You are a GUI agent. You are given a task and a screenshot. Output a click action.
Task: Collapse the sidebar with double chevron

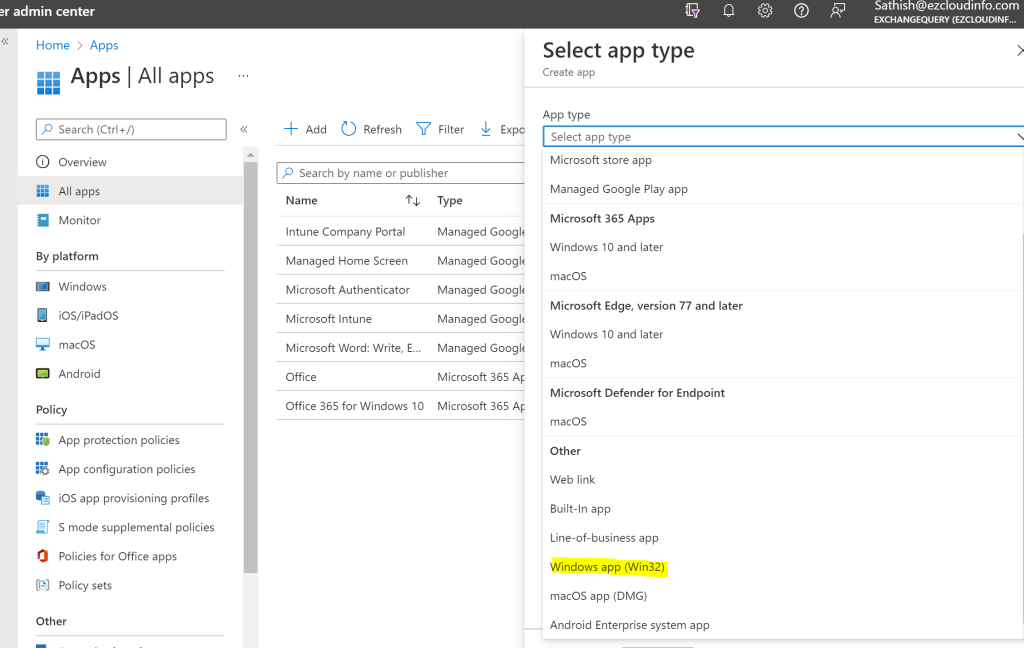(244, 129)
